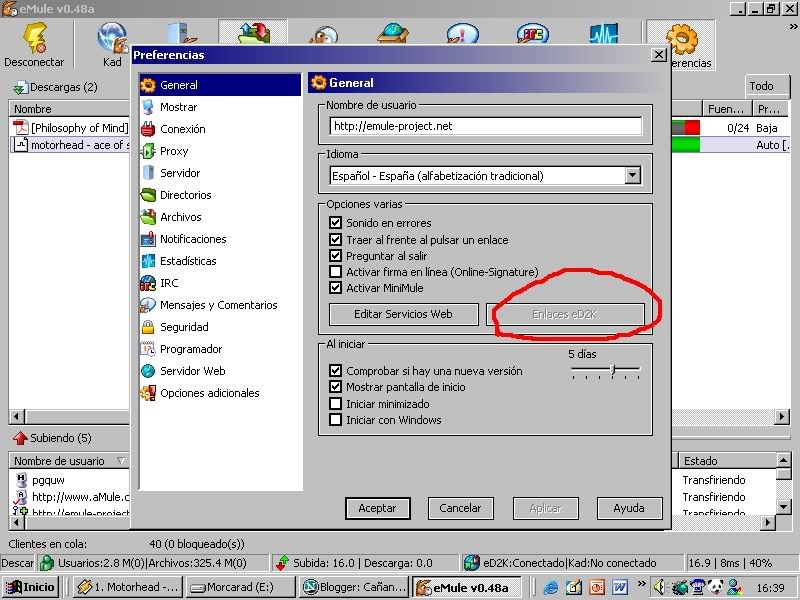Image resolution: width=800 pixels, height=600 pixels.
Task: Click the Notificaciones icon in preferences list
Action: coord(148,239)
